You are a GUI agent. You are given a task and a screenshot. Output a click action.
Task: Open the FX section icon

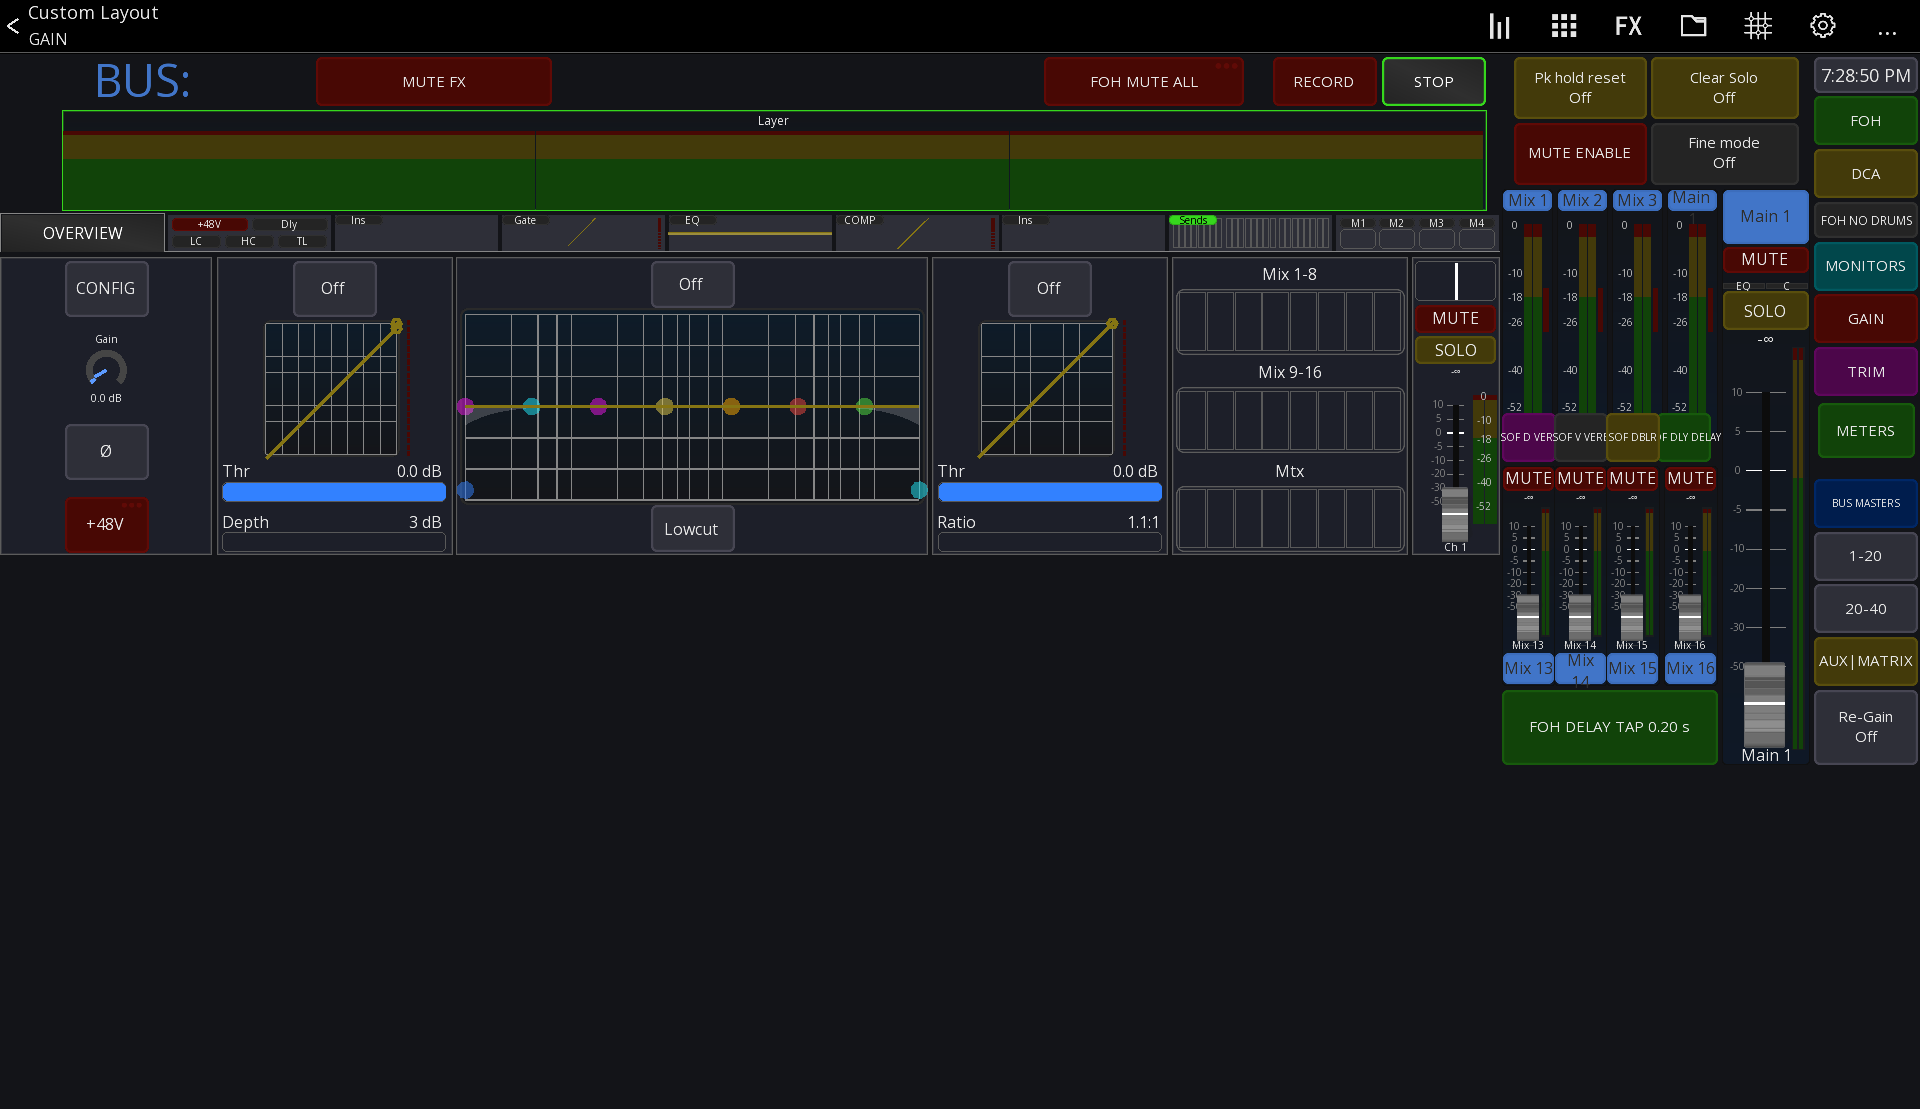click(1628, 26)
